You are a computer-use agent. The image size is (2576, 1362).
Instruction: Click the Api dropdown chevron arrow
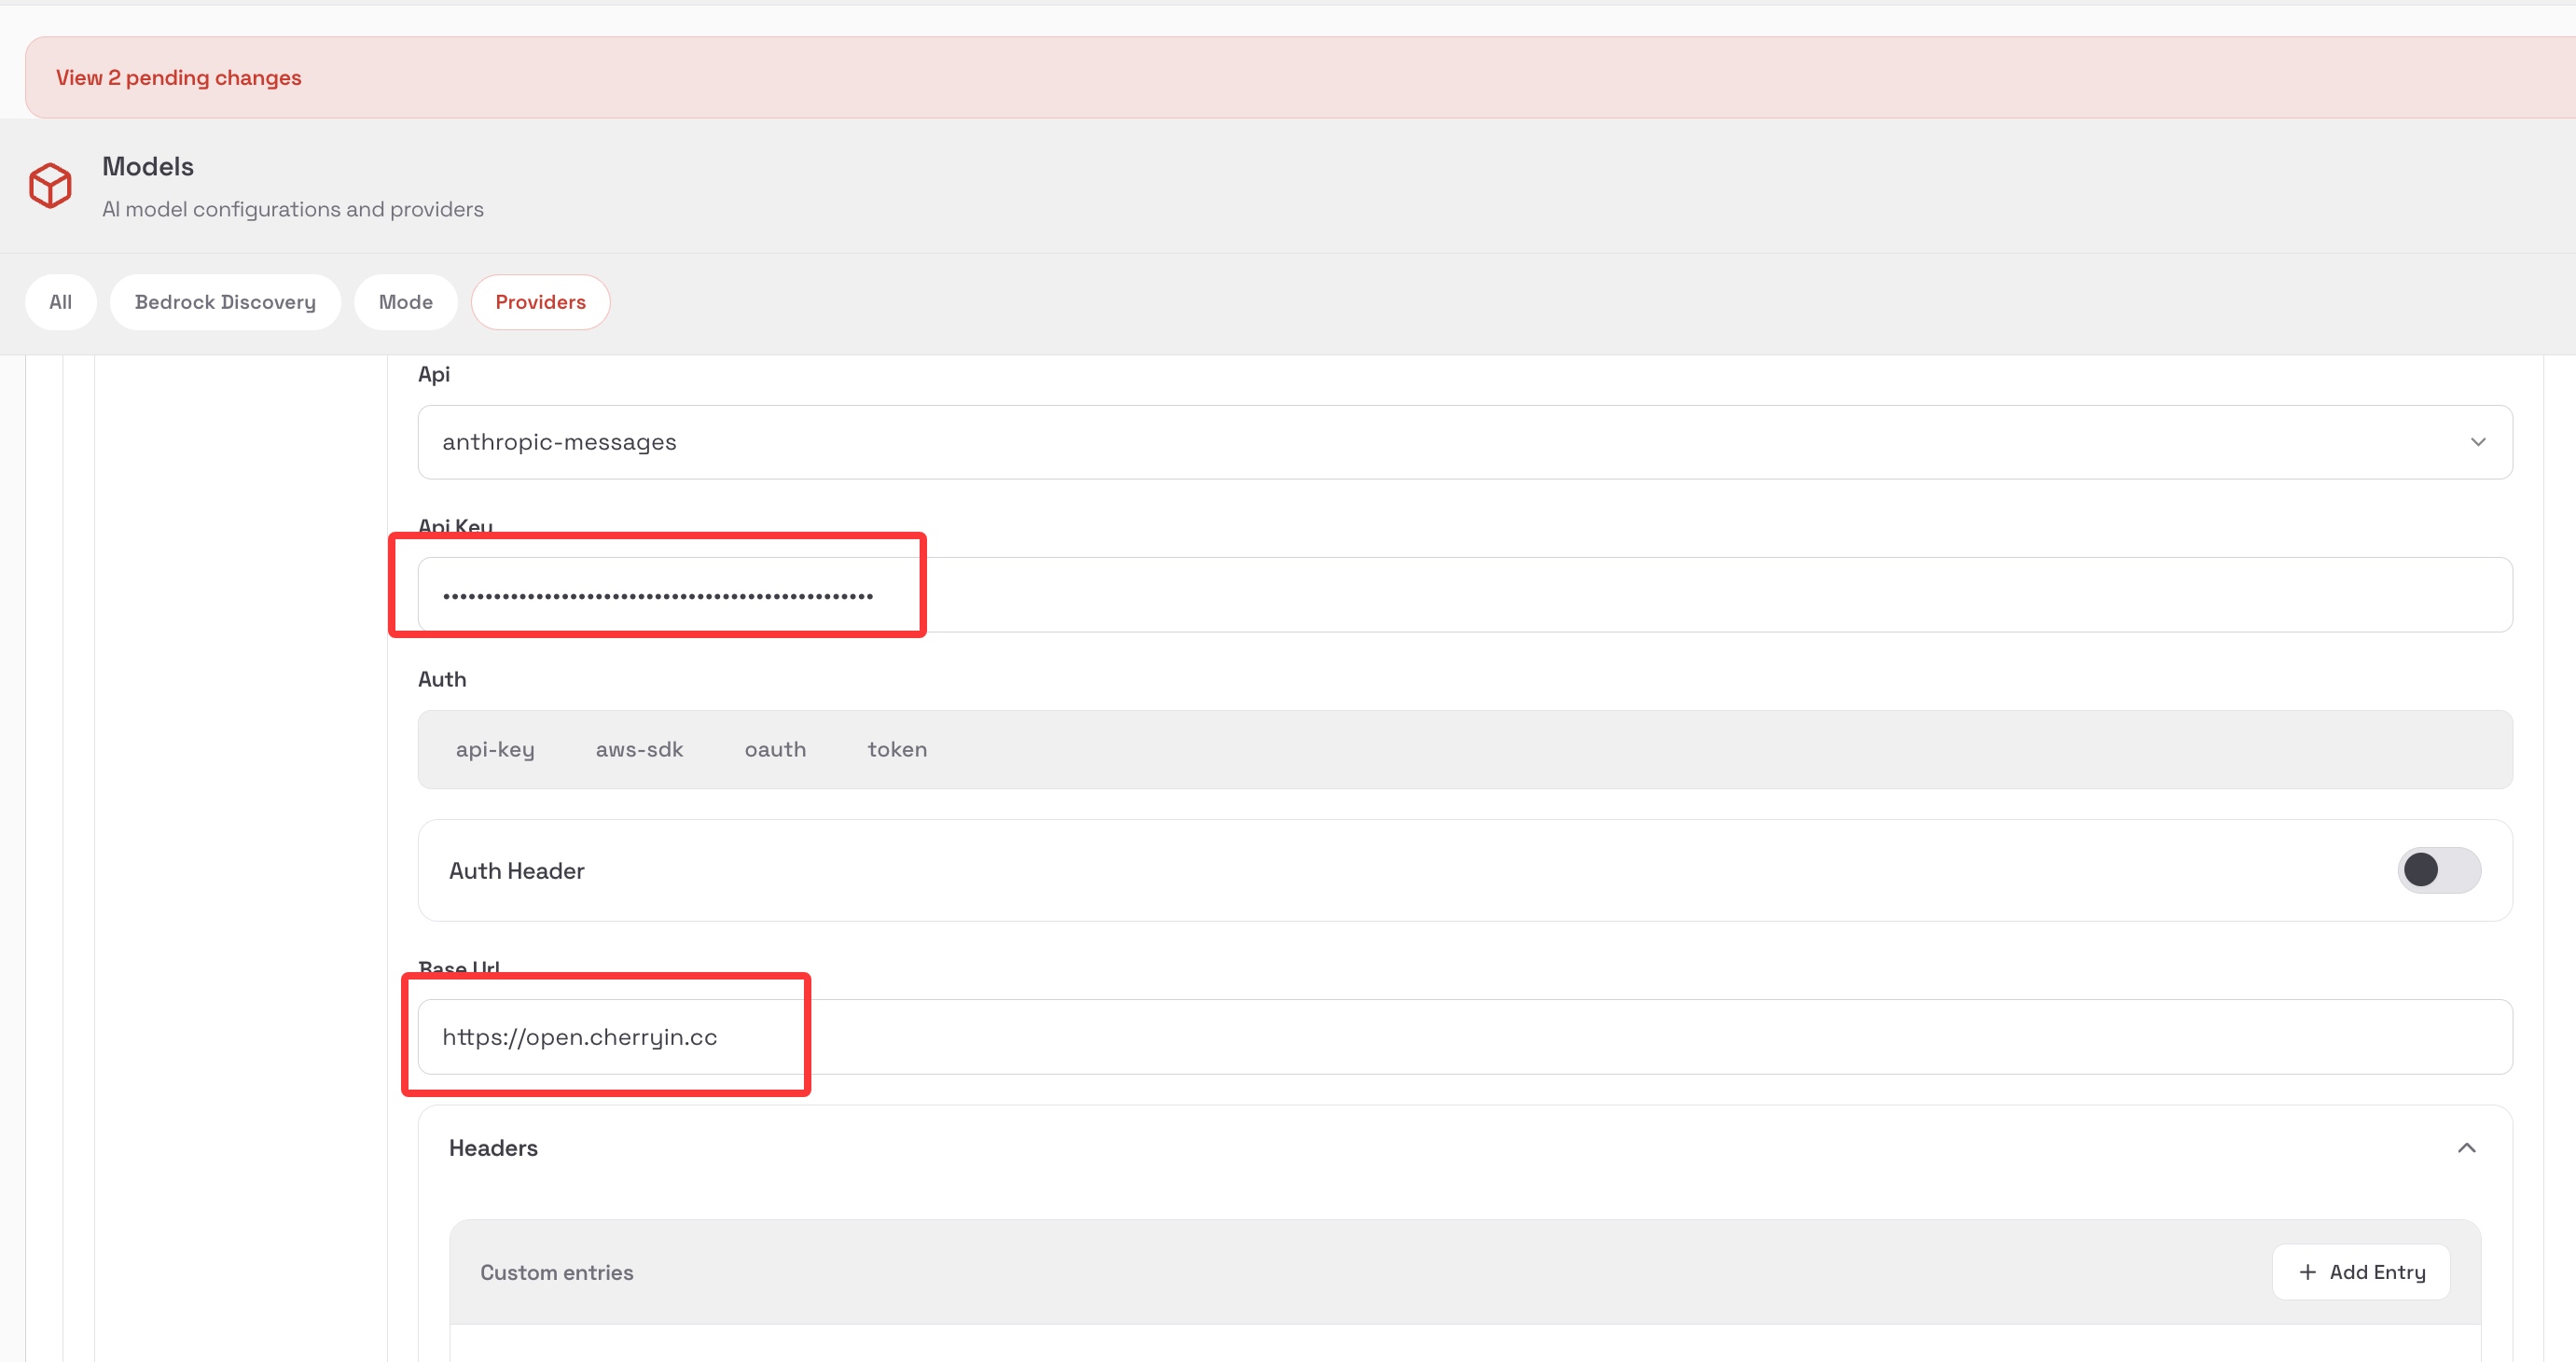(x=2477, y=442)
